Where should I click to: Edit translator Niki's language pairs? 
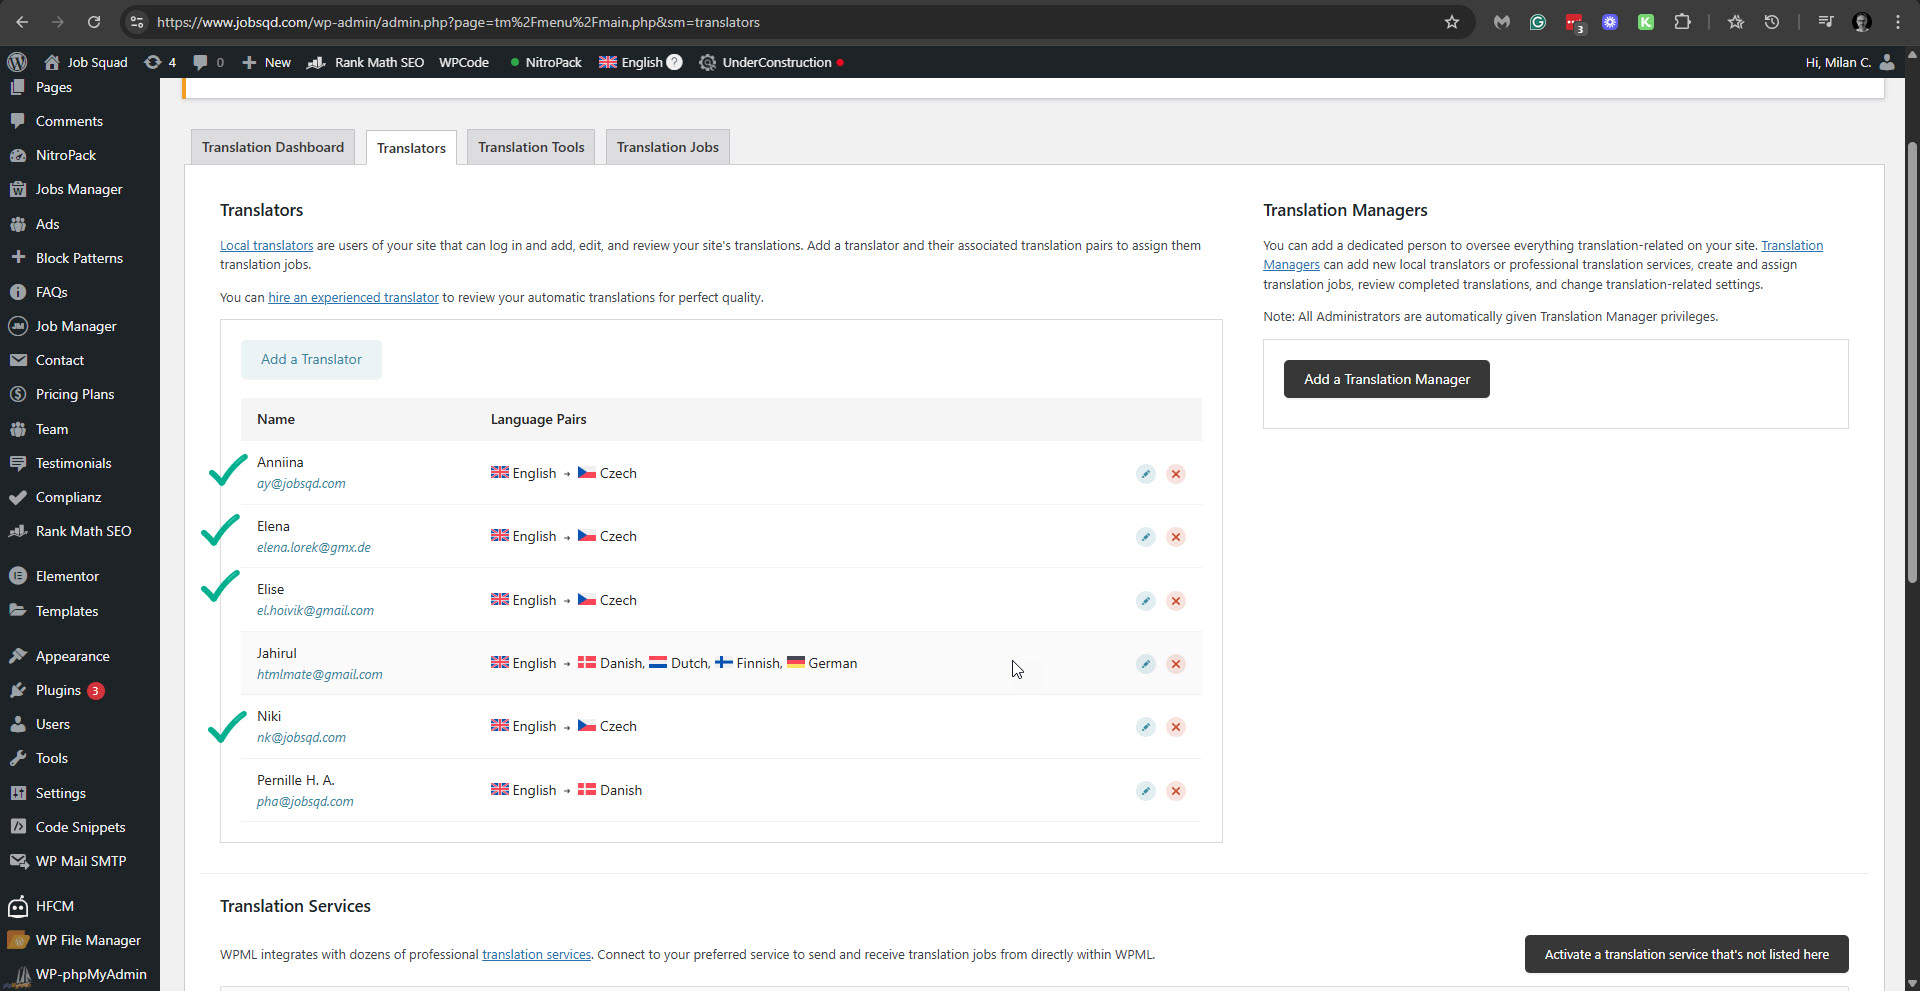(1146, 727)
